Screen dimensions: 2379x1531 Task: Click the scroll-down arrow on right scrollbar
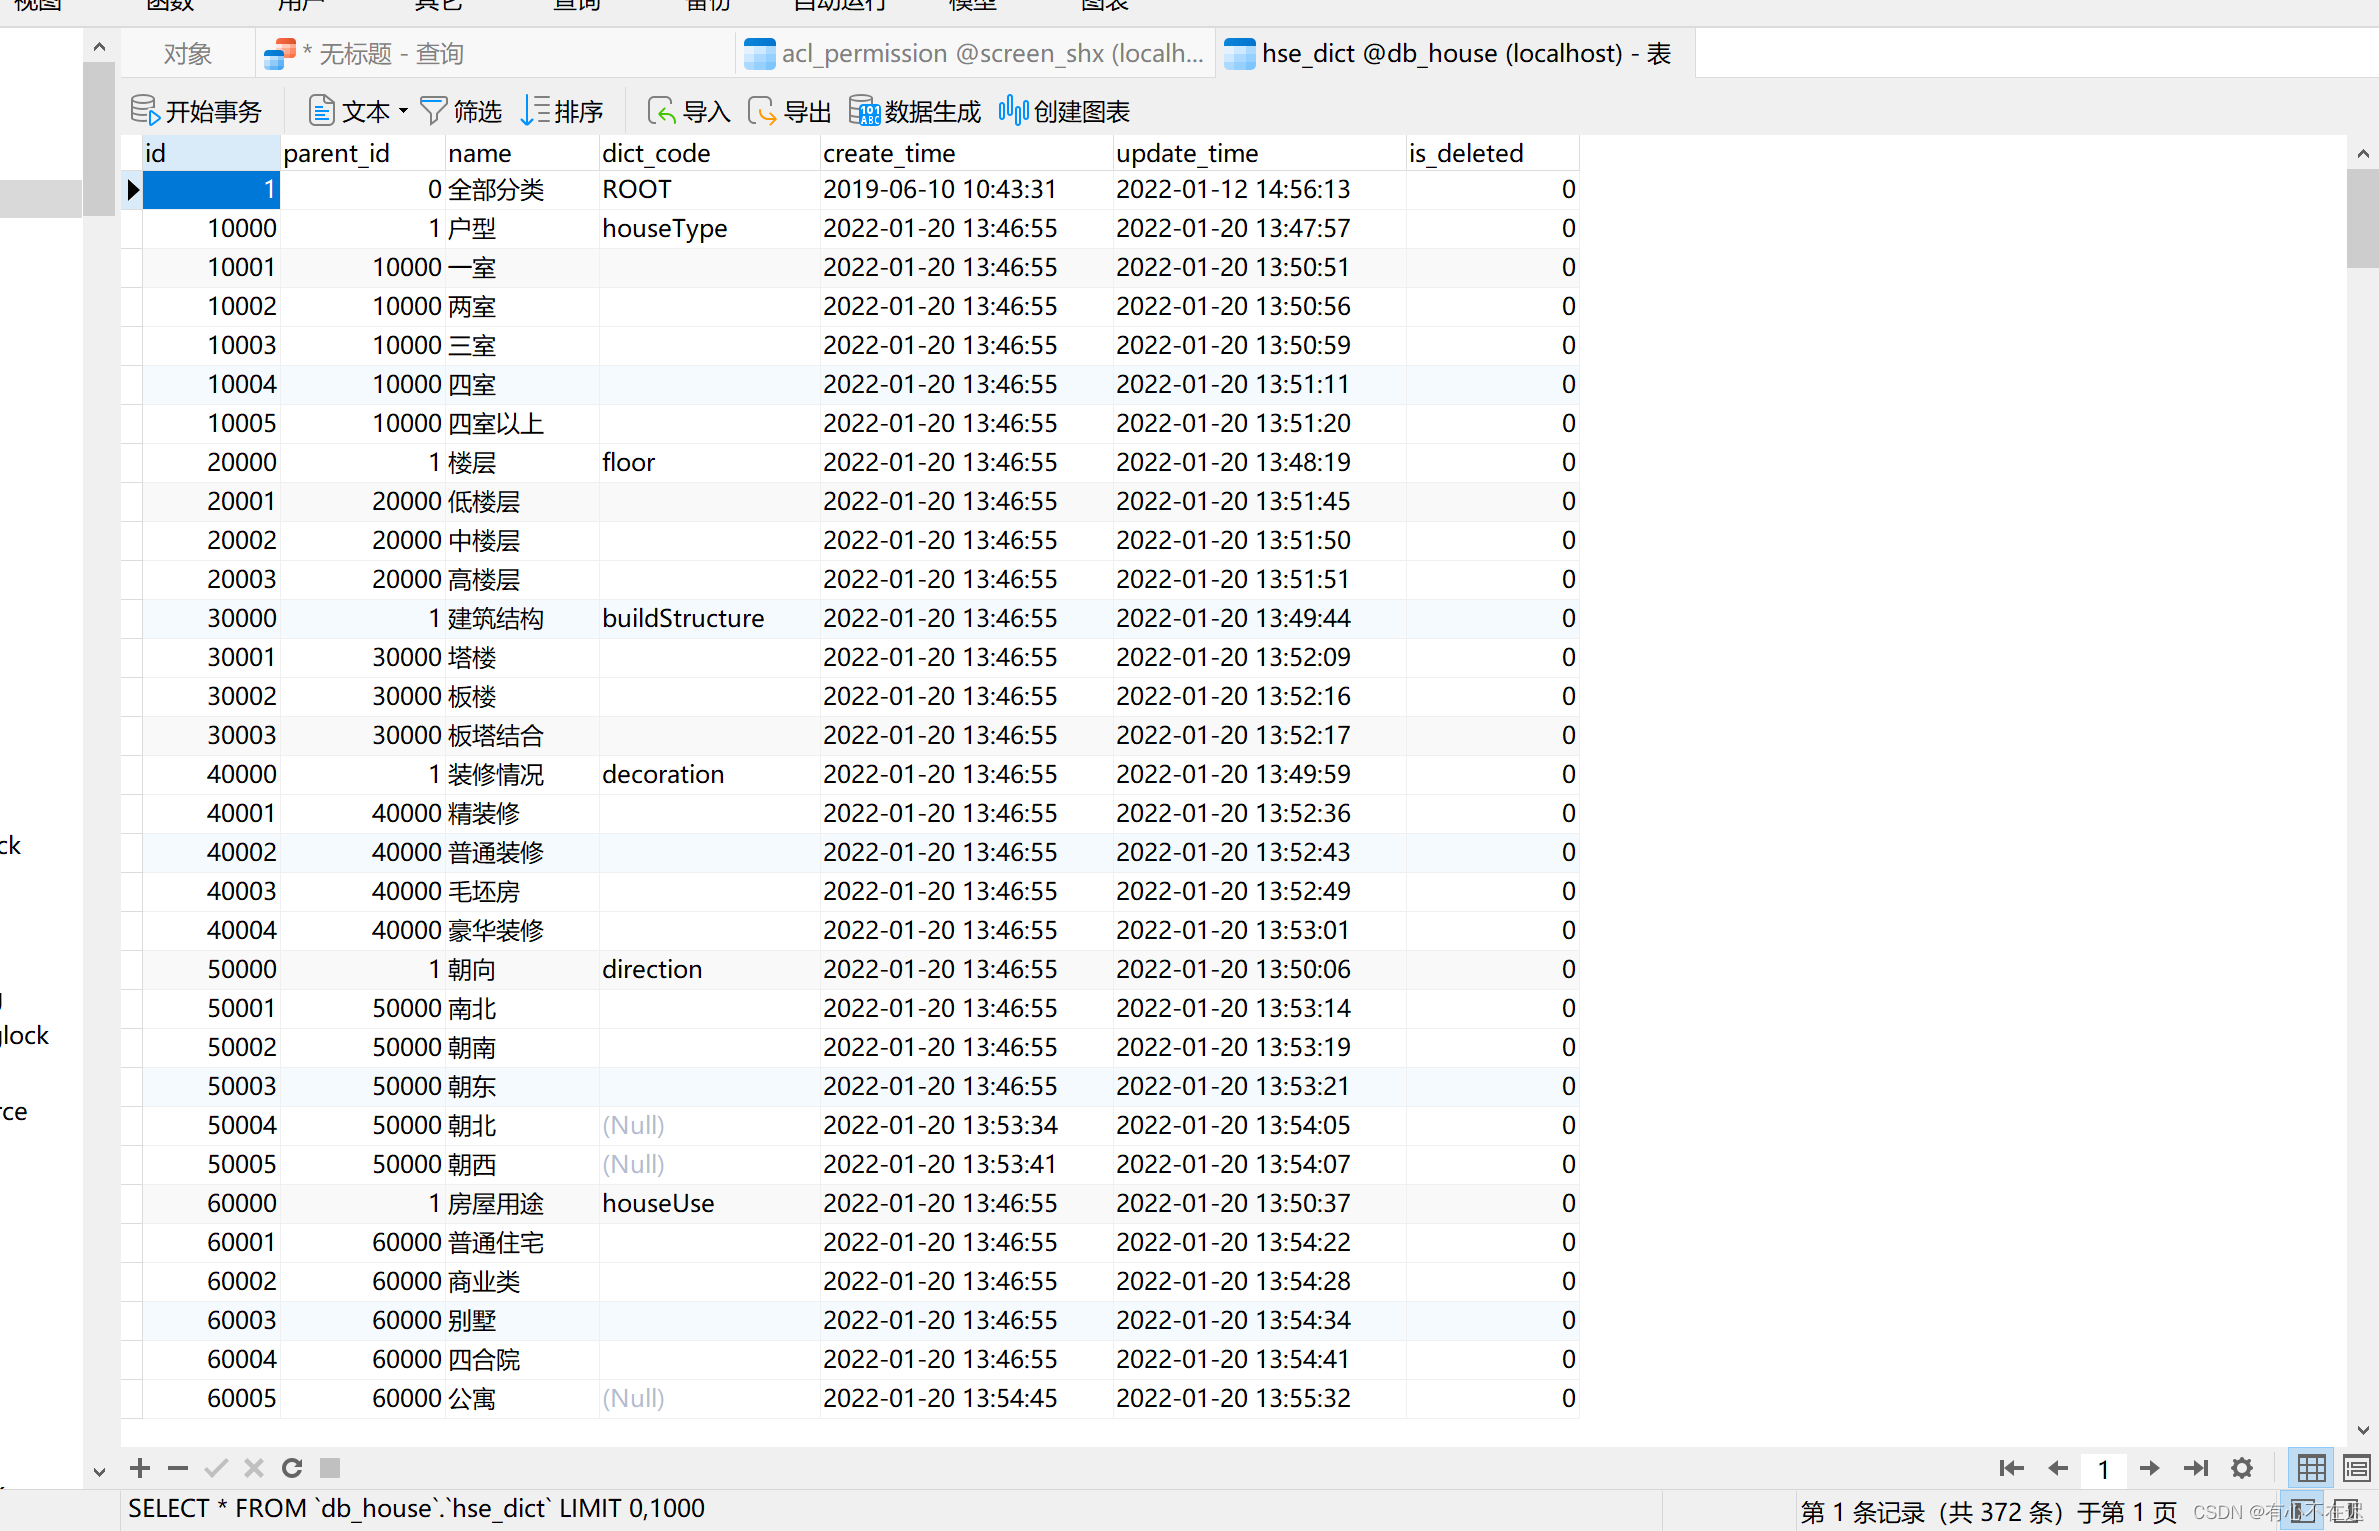click(2362, 1430)
